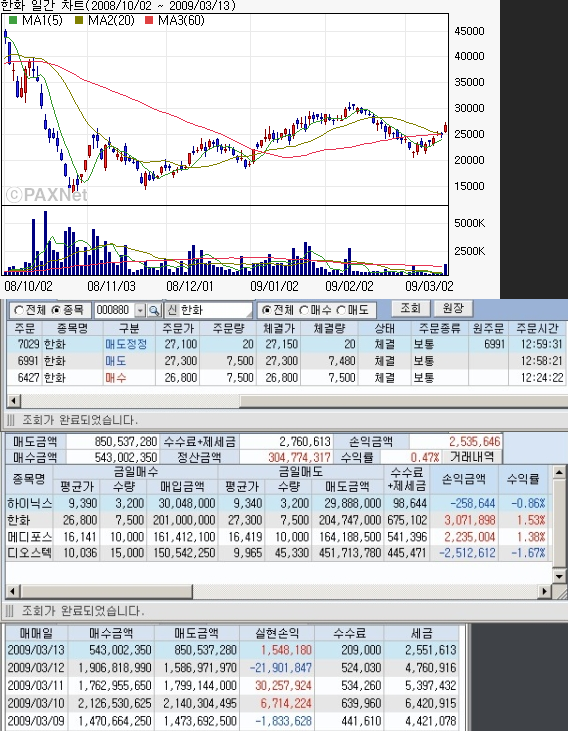
Task: Open the 000880 stock code dropdown
Action: coord(140,310)
